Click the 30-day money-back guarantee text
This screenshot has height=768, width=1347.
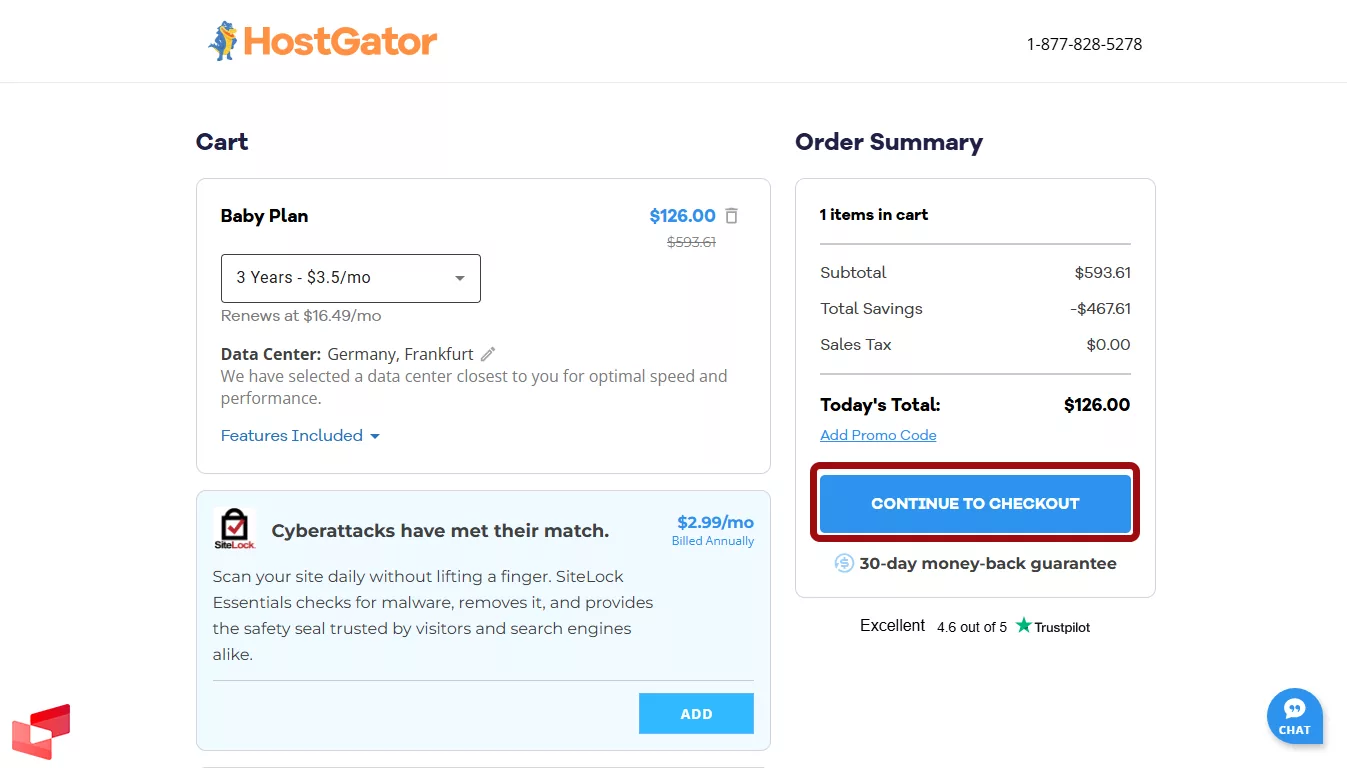[987, 563]
